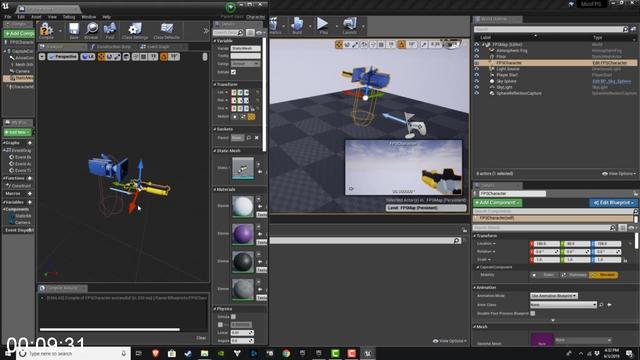Toggle visibility of Light Source actor
This screenshot has height=360, width=640.
(x=476, y=69)
